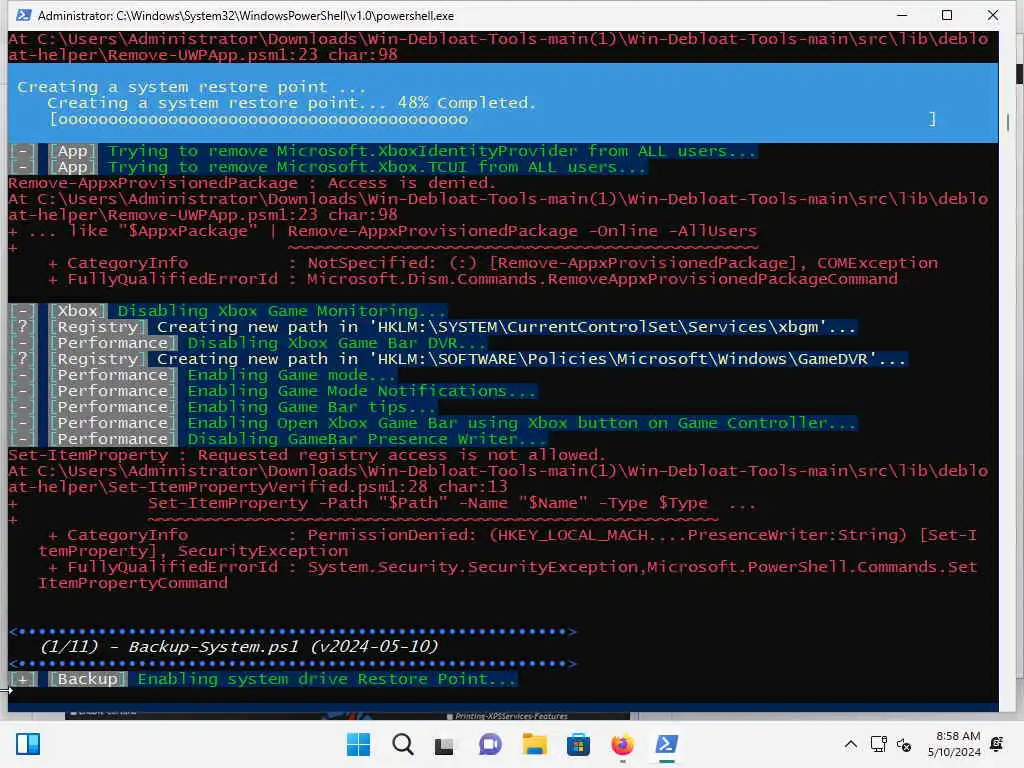Open the network status tray icon
Viewport: 1024px width, 768px height.
tap(878, 744)
